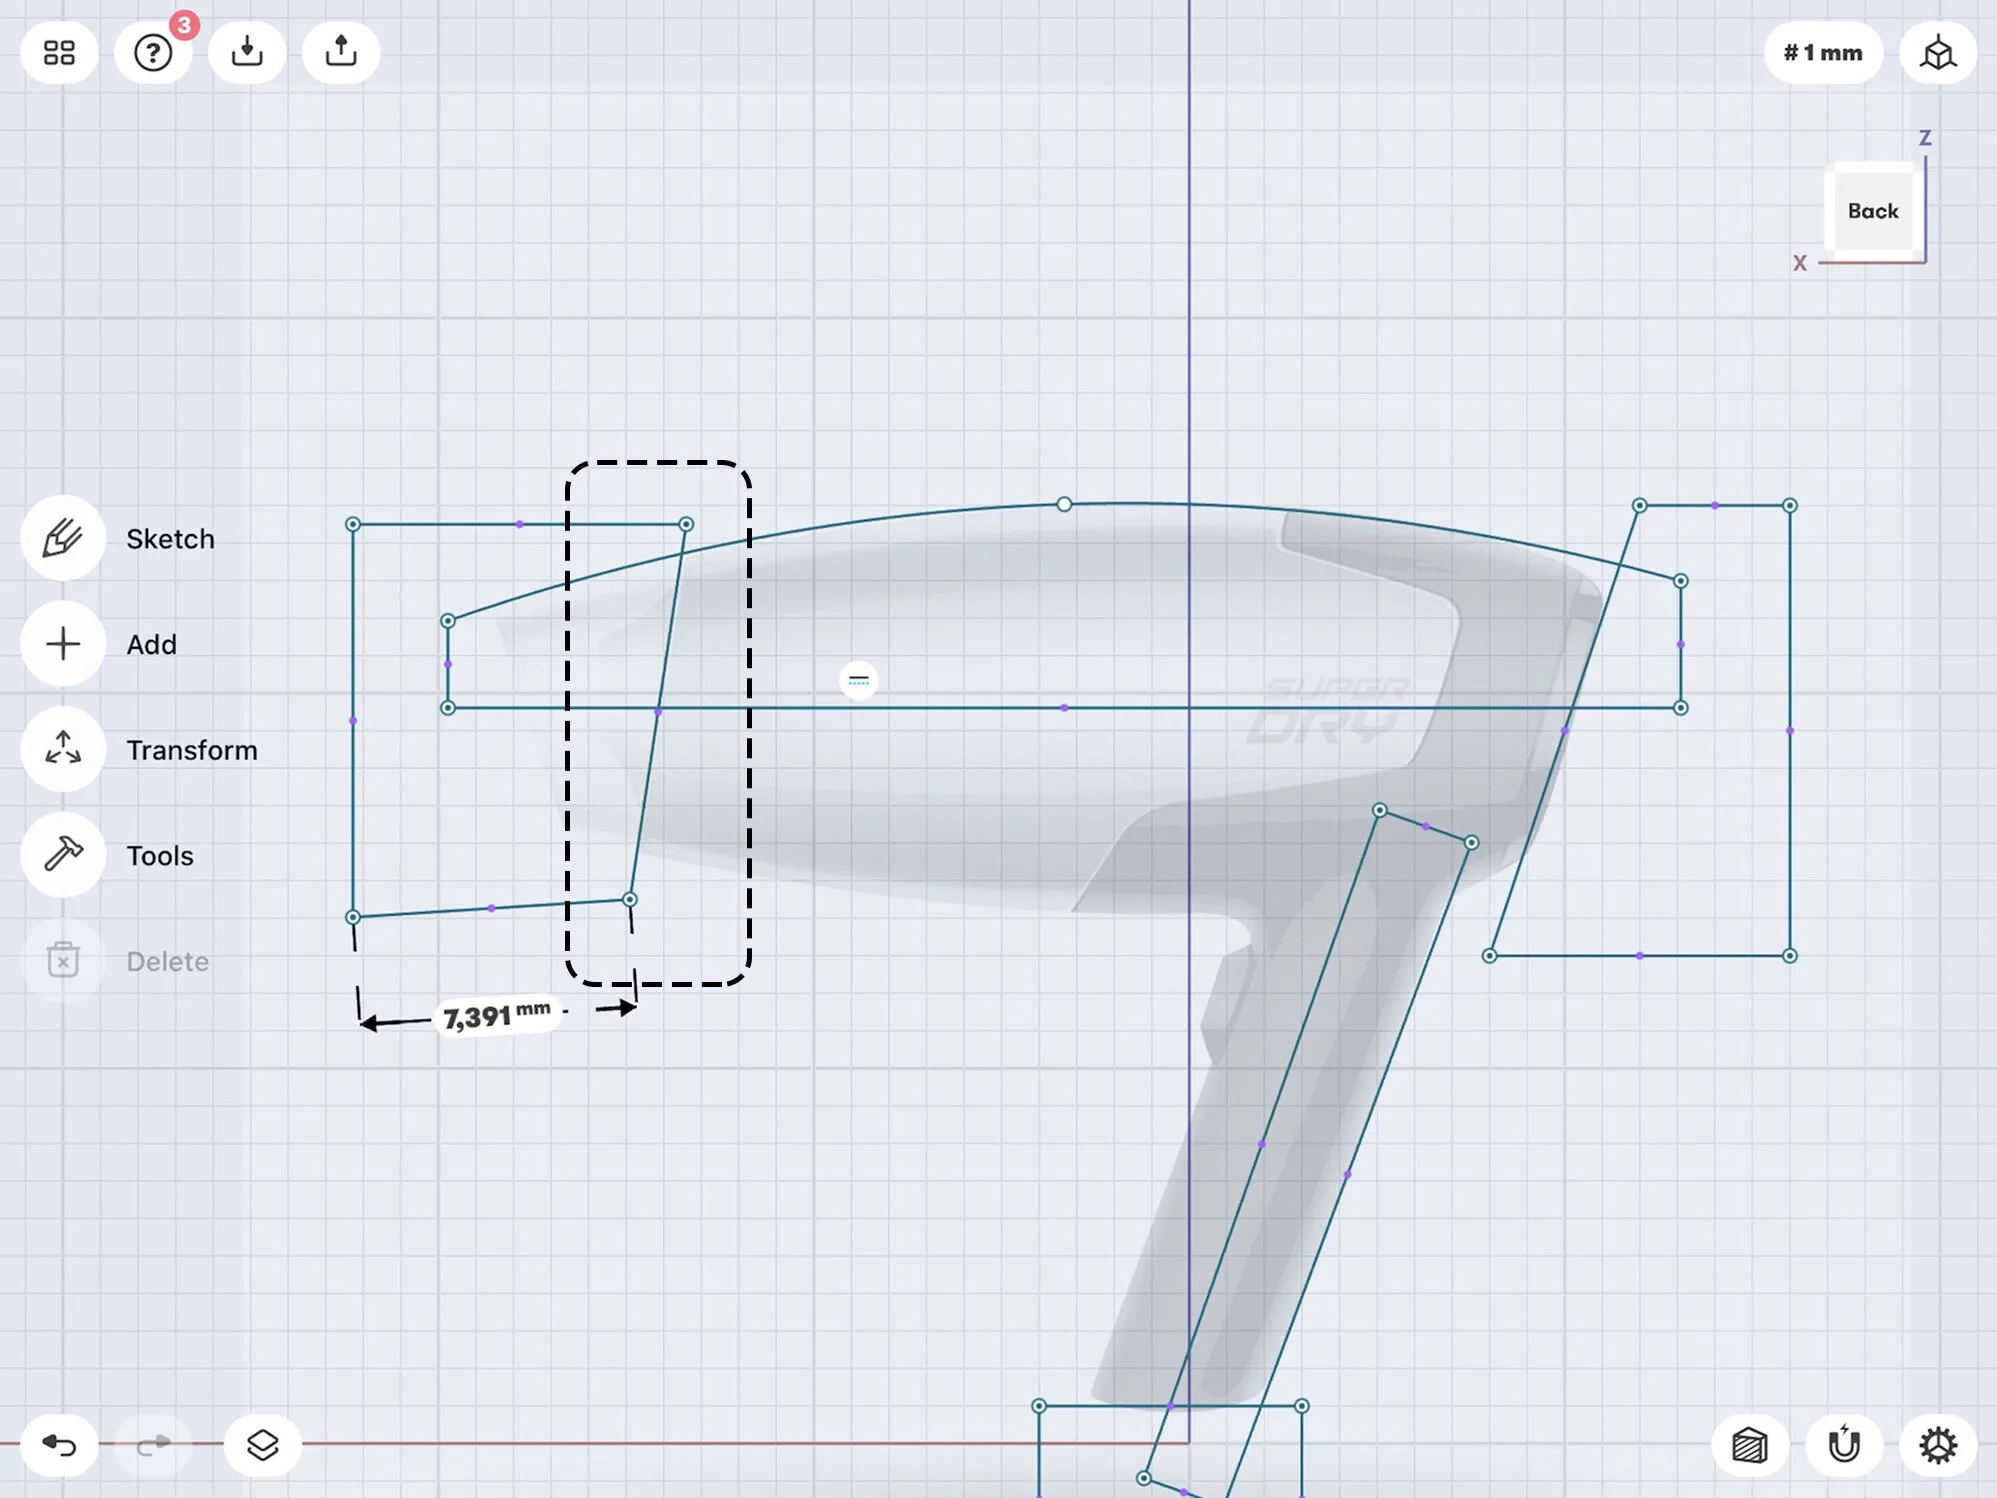Screen dimensions: 1997x1498
Task: Undo the last action
Action: tap(60, 1445)
